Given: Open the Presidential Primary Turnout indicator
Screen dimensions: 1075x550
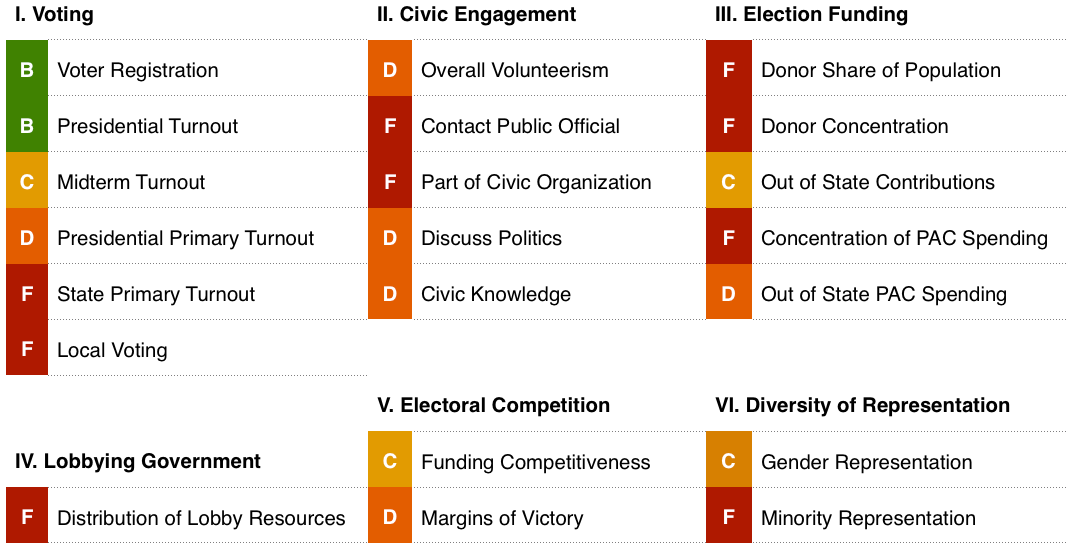Looking at the screenshot, I should click(185, 238).
